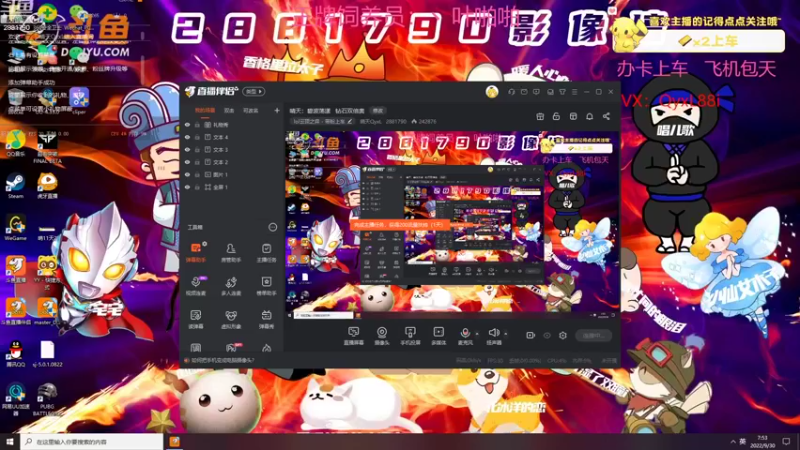Image resolution: width=800 pixels, height=450 pixels.
Task: Click 修改 button next to stream title
Action: click(x=378, y=111)
